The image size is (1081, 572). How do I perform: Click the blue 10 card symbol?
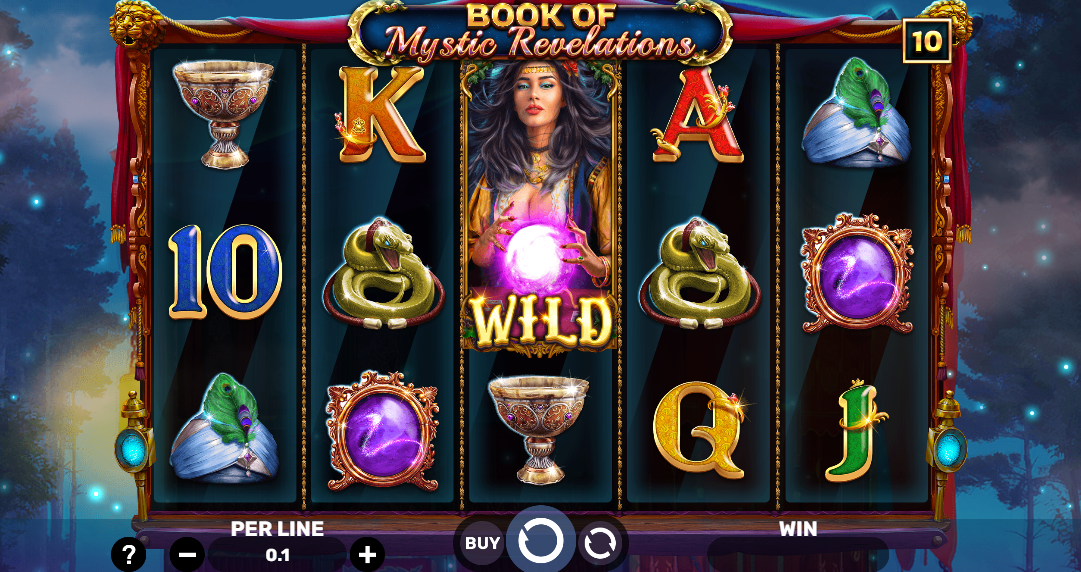[x=225, y=272]
